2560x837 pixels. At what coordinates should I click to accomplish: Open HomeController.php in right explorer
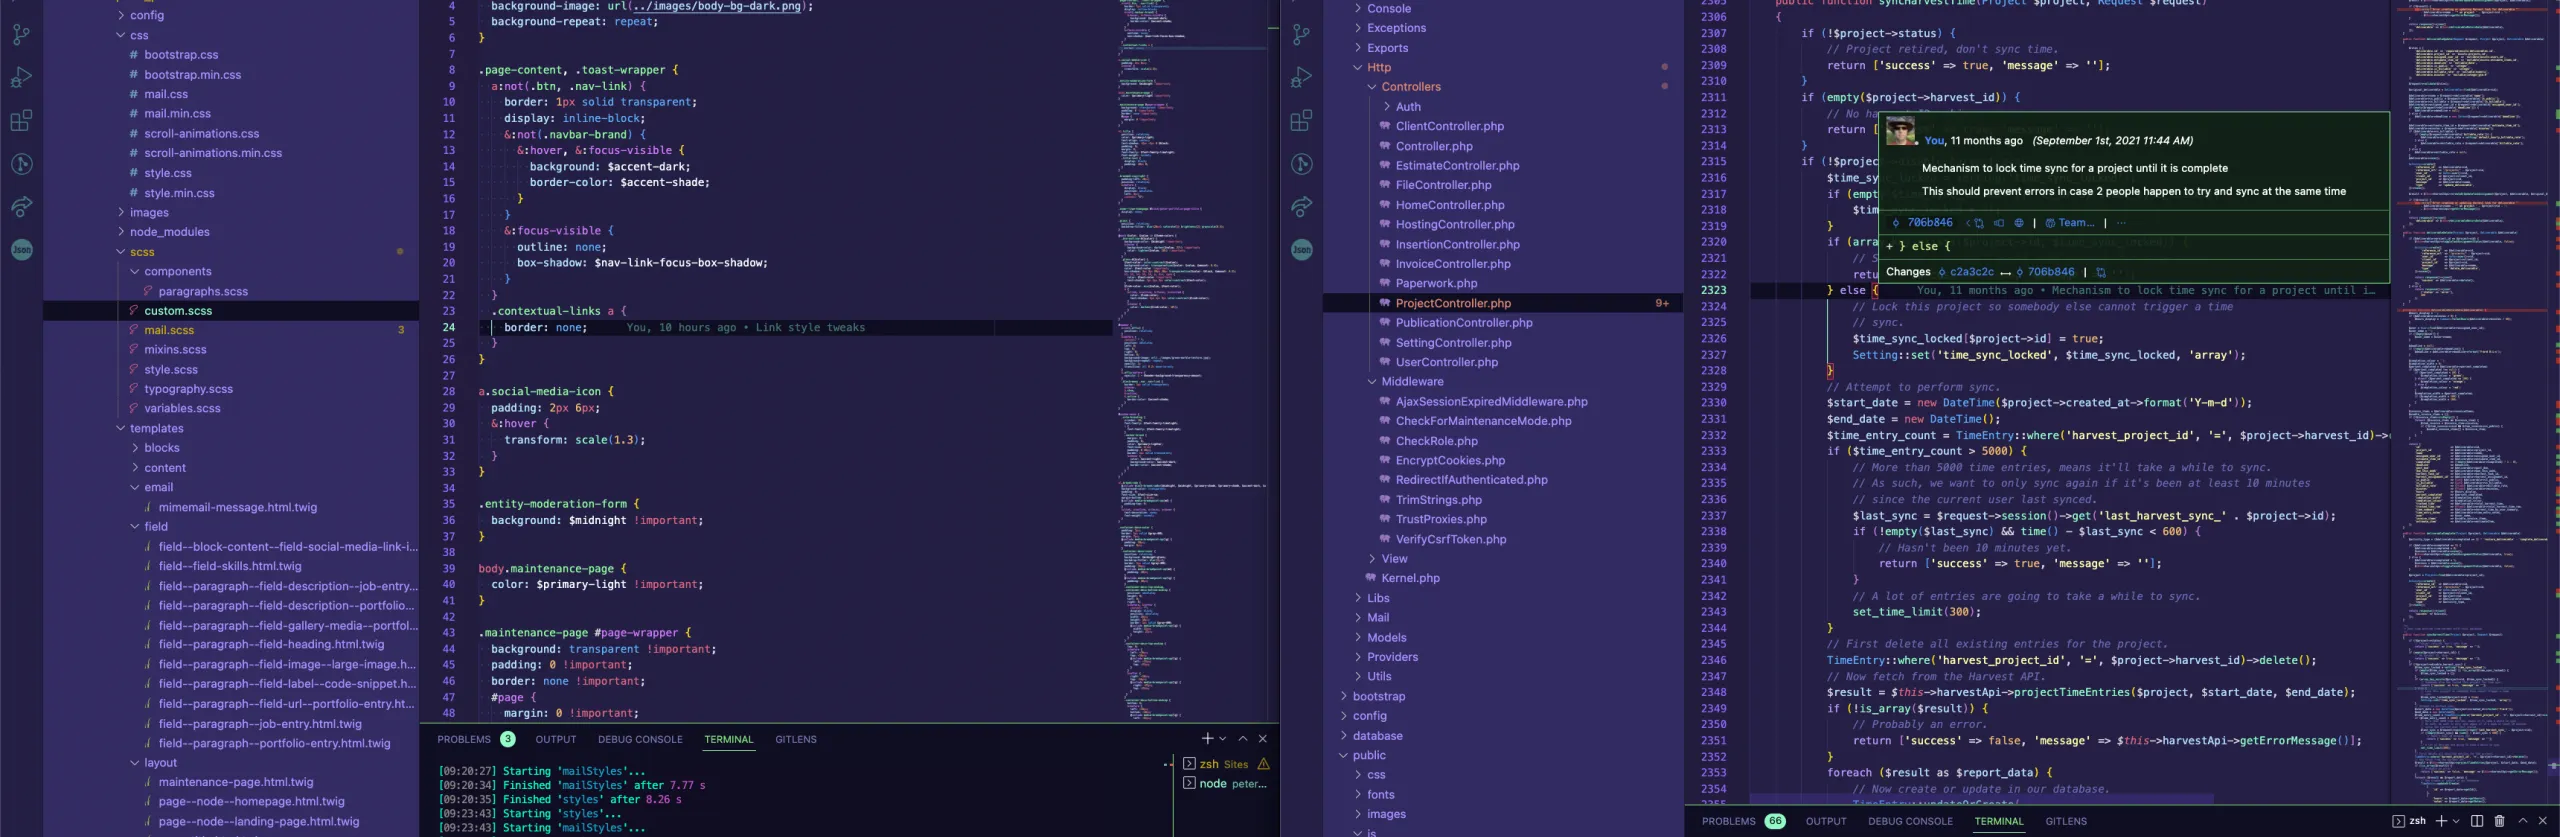pos(1450,205)
